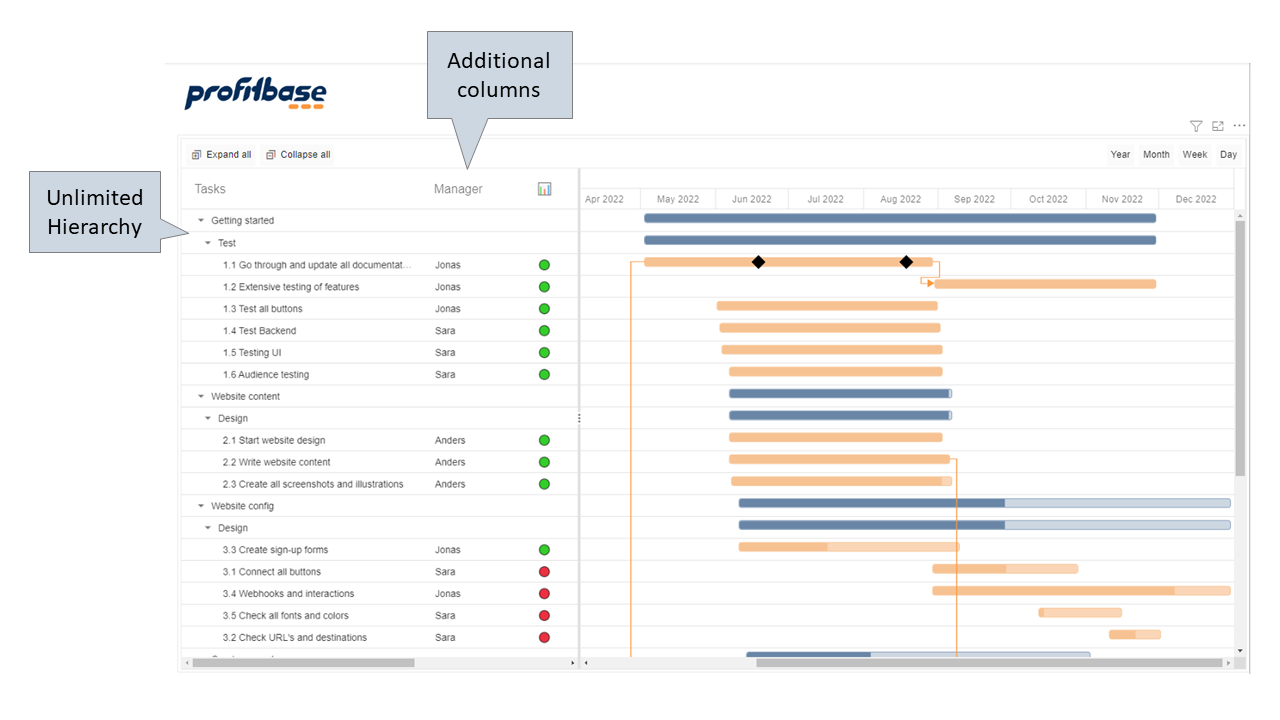
Task: Click the Expand all button
Action: tap(221, 155)
